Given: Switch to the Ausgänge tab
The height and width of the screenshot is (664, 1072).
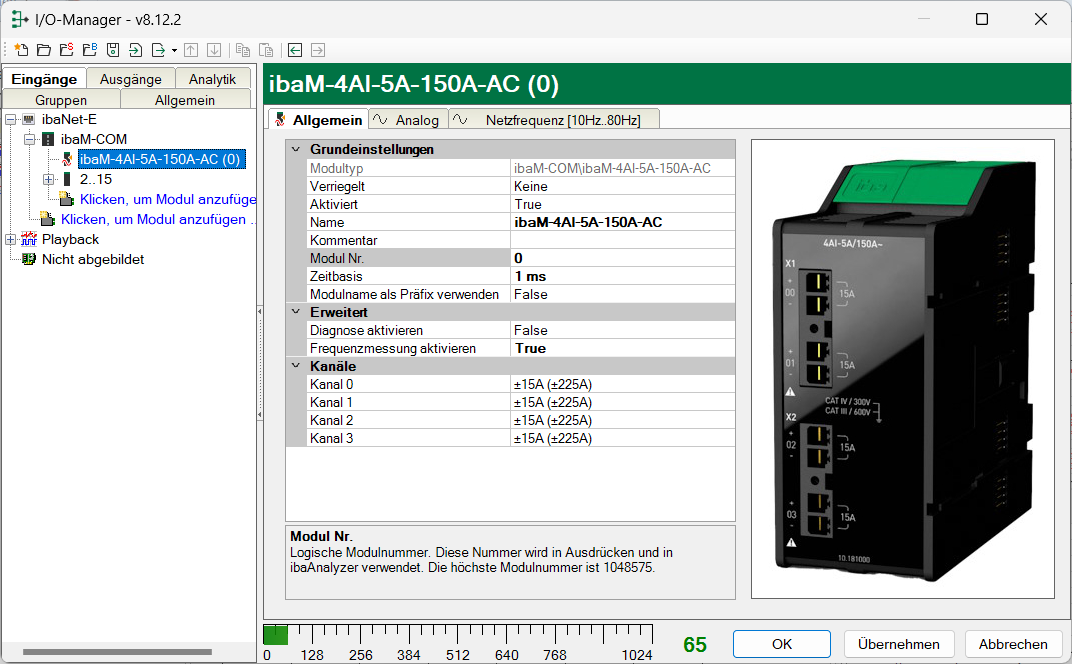Looking at the screenshot, I should [x=131, y=79].
